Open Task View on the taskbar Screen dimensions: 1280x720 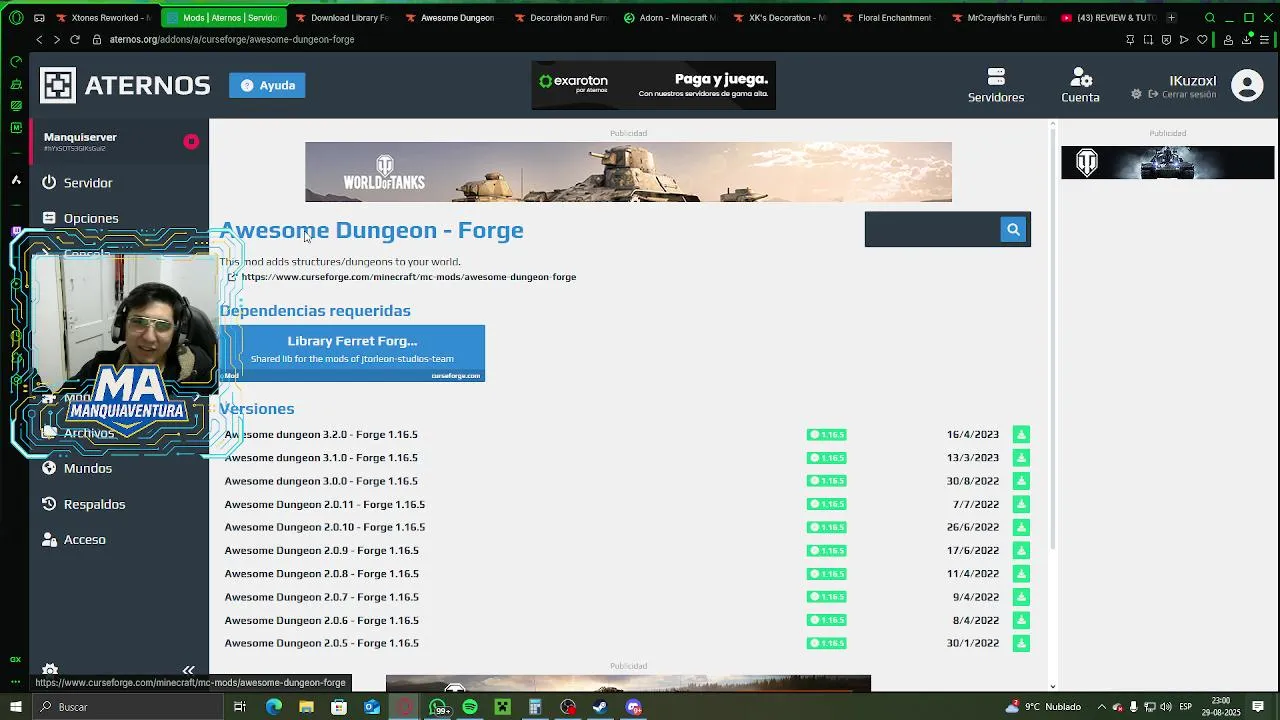click(x=240, y=707)
